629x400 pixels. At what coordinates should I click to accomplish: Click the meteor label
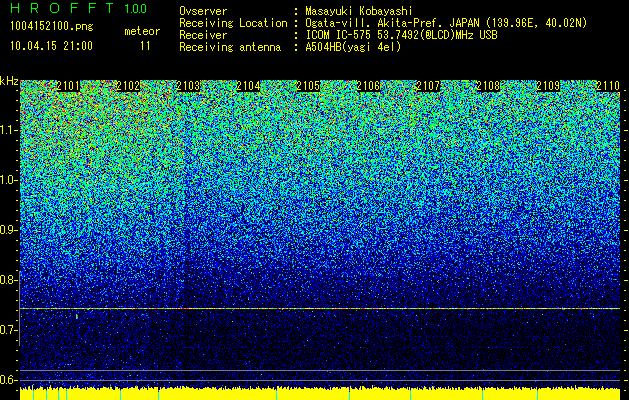pyautogui.click(x=142, y=31)
